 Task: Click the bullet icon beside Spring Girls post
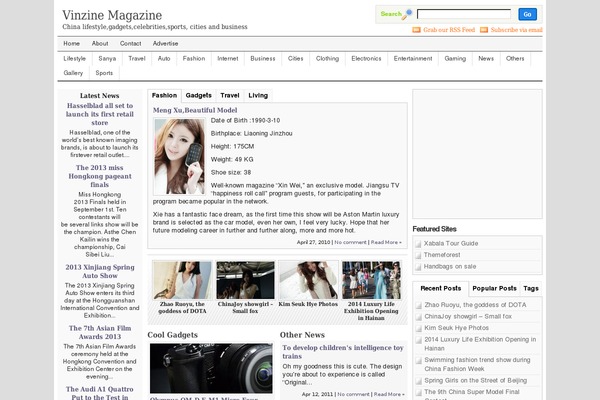(x=419, y=381)
